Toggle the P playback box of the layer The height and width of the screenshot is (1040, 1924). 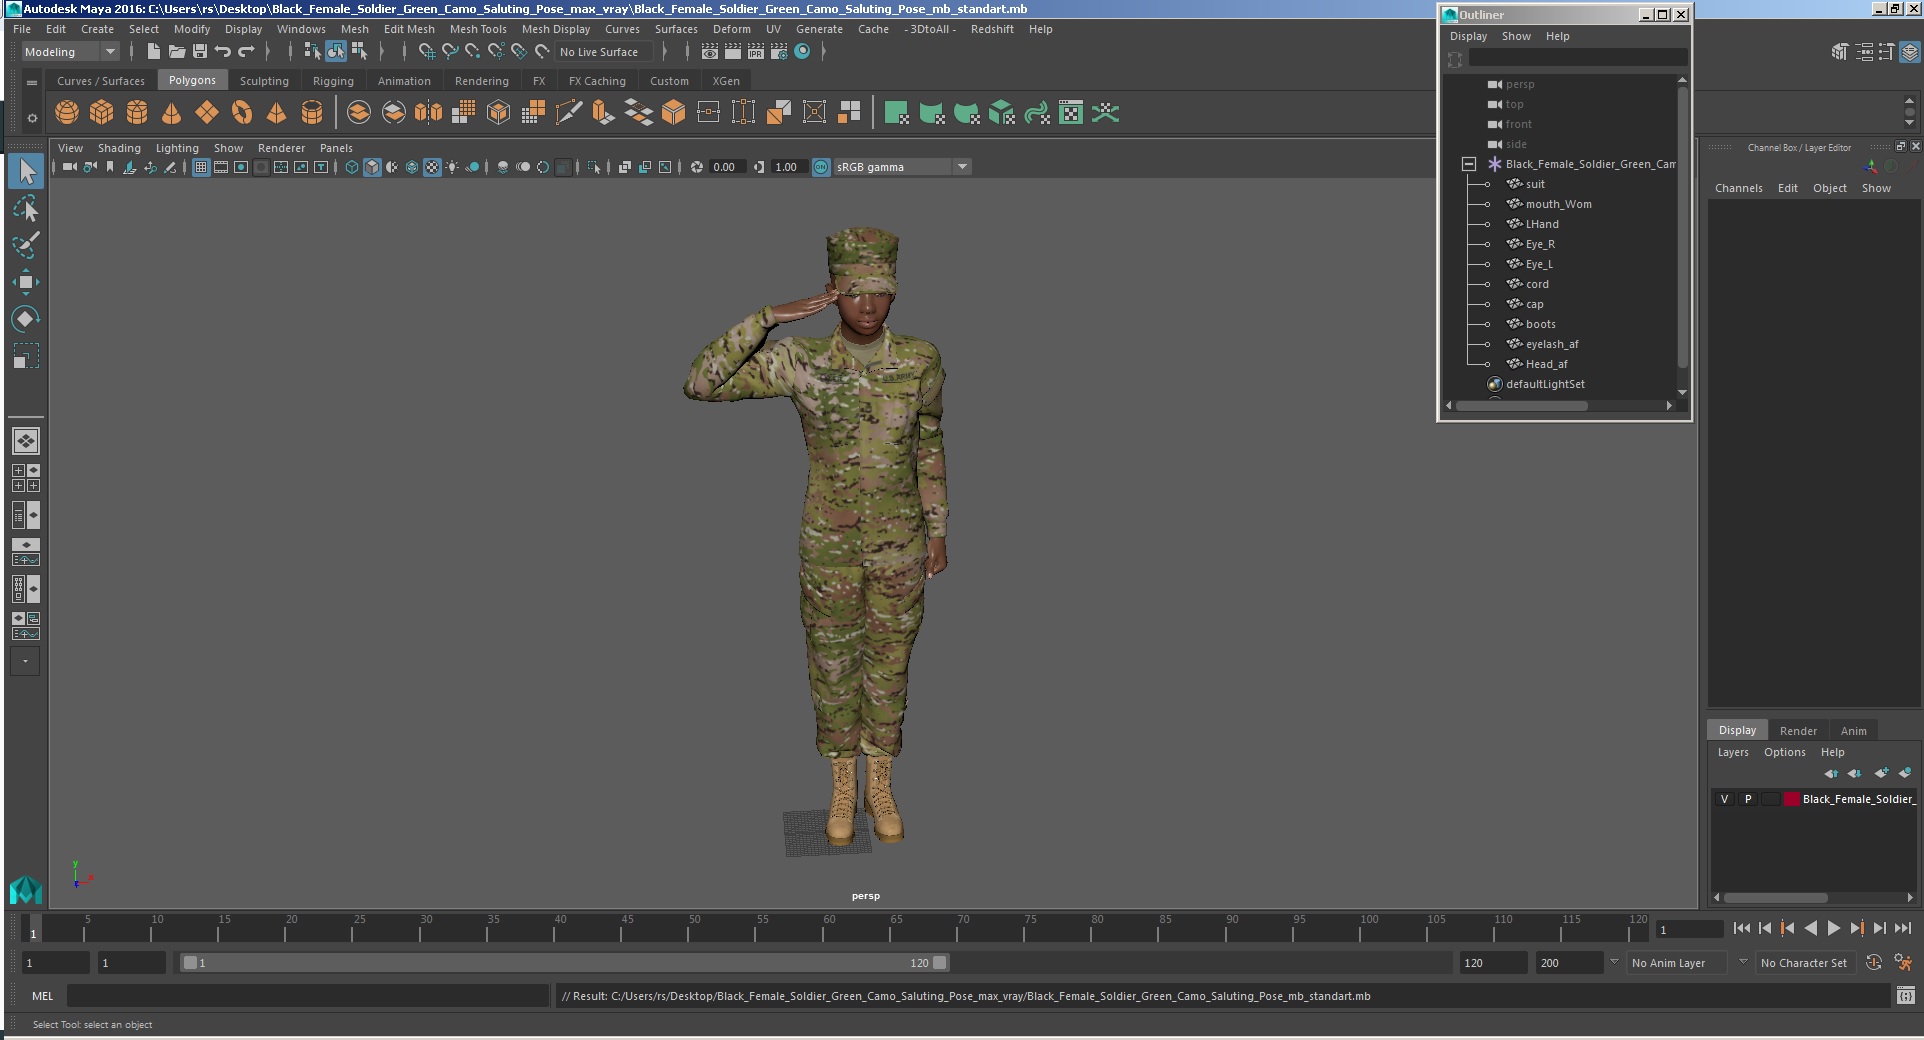point(1748,799)
